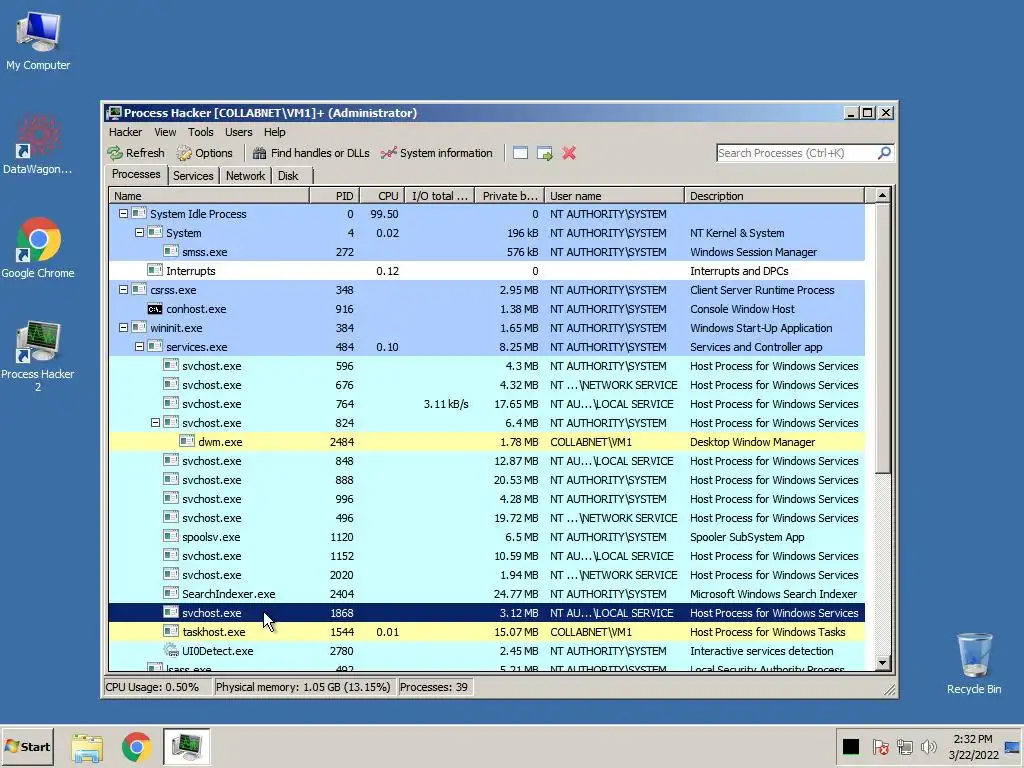Sort by the User name column header
The image size is (1024, 768).
click(x=615, y=196)
